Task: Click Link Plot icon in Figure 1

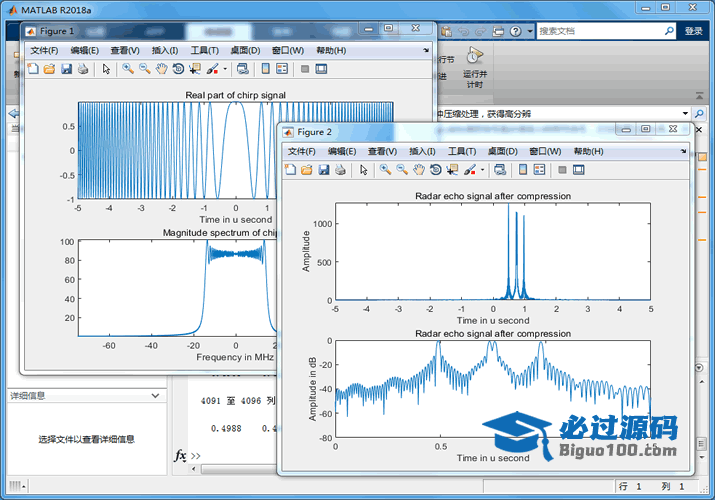Action: tap(243, 69)
